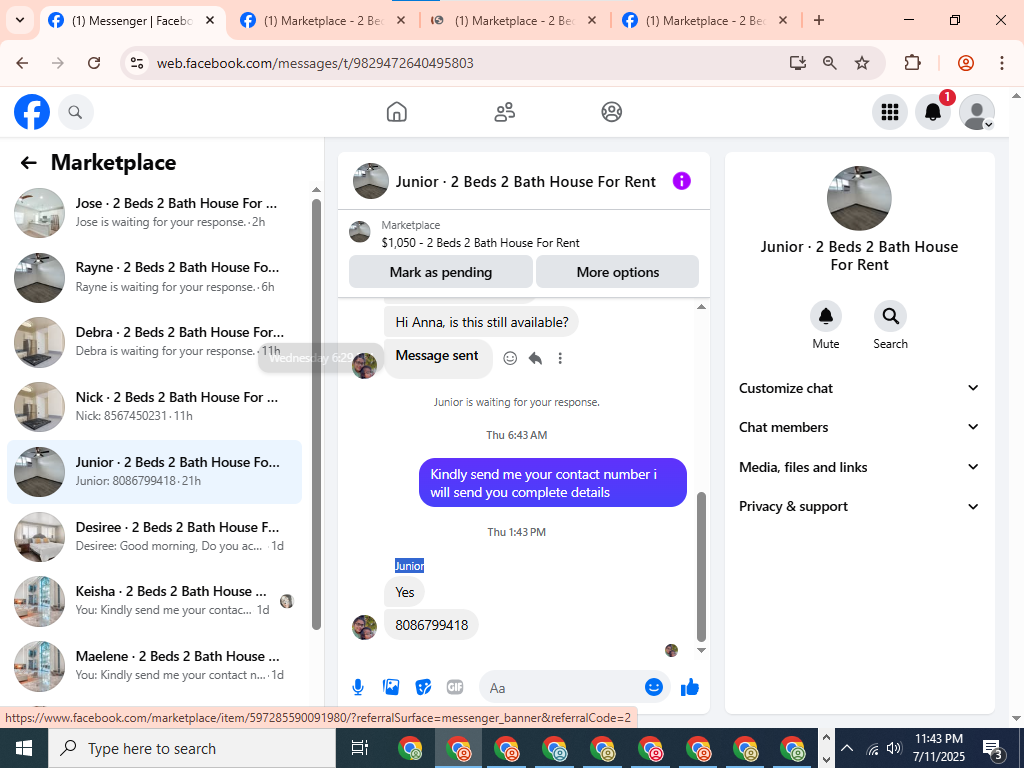This screenshot has height=768, width=1024.
Task: Open the Windows Task View icon
Action: pos(360,748)
